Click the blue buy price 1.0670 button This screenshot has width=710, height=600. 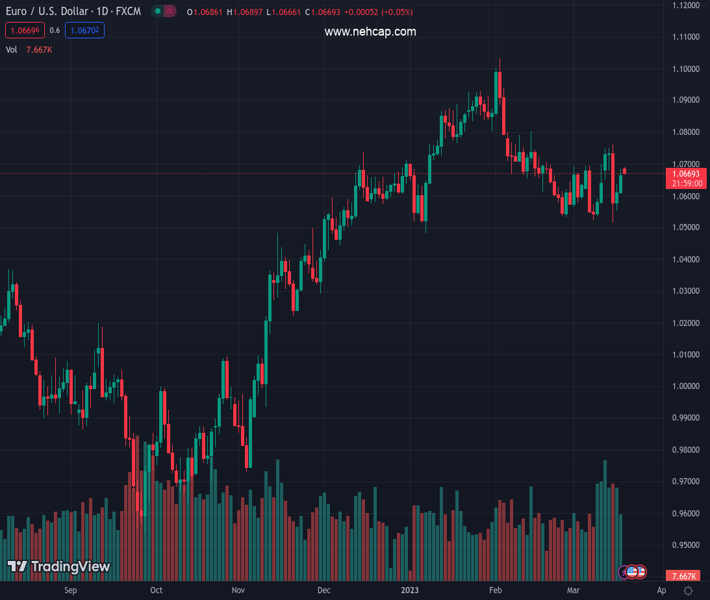pos(87,31)
